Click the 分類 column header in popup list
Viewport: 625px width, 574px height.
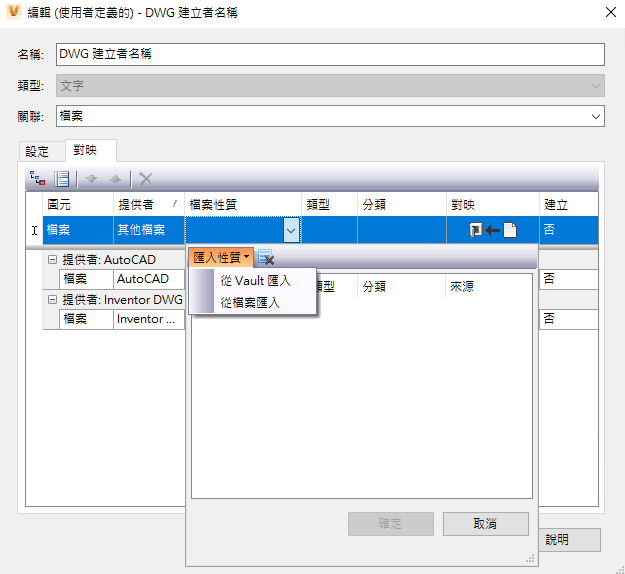pos(401,286)
